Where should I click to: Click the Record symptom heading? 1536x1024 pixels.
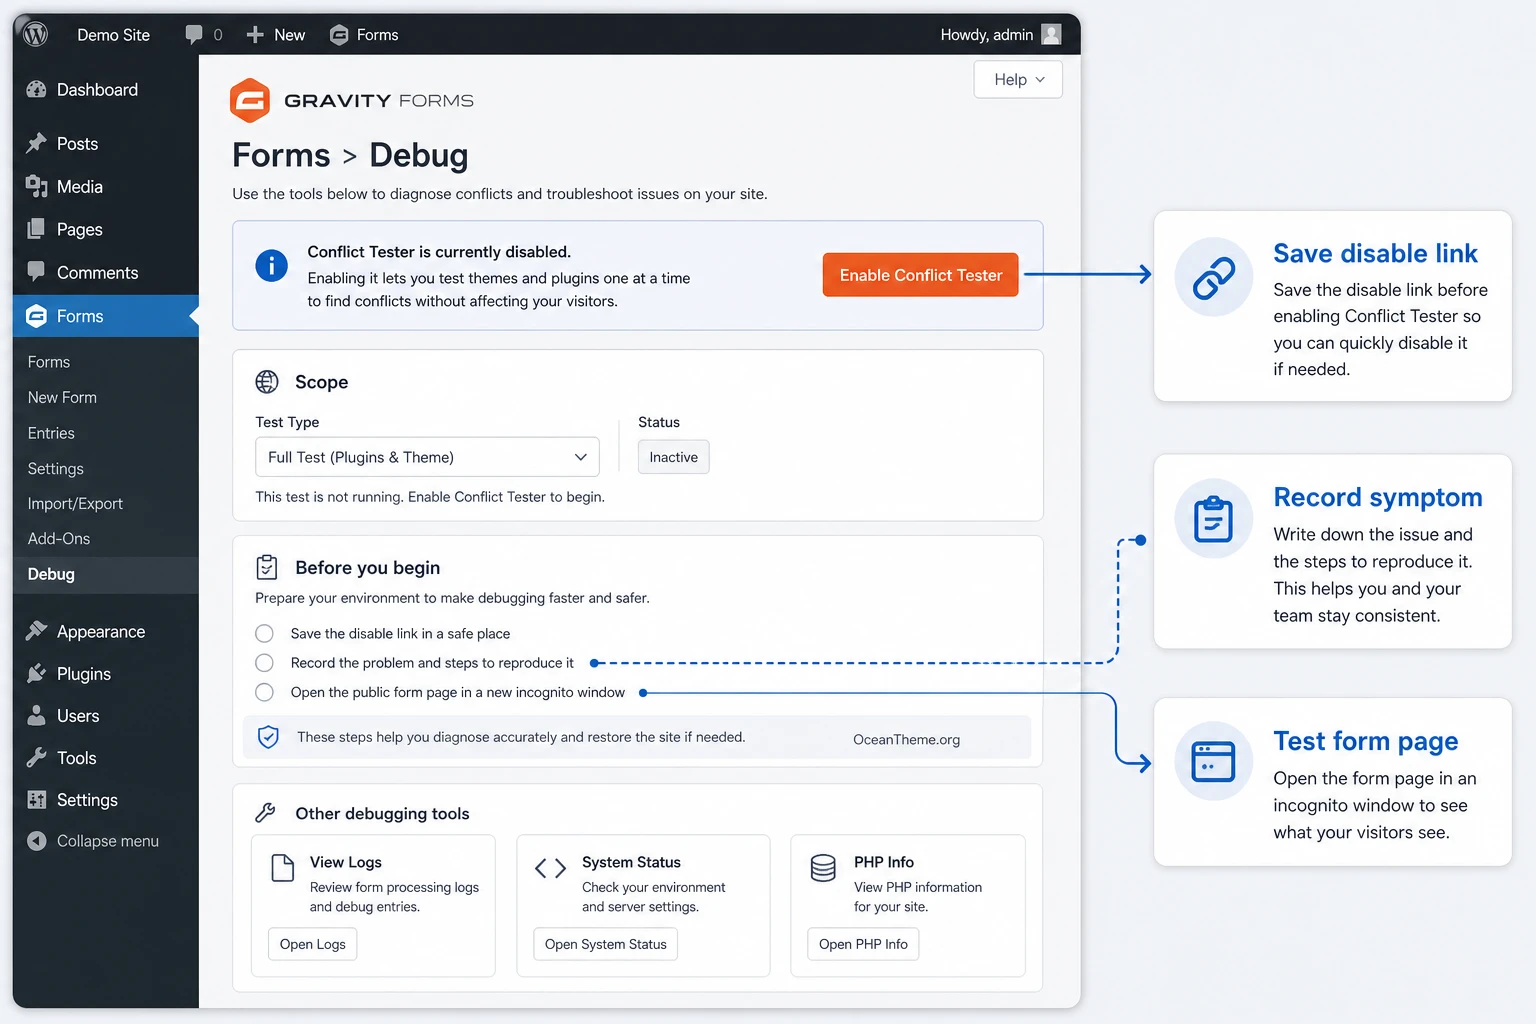click(1377, 497)
